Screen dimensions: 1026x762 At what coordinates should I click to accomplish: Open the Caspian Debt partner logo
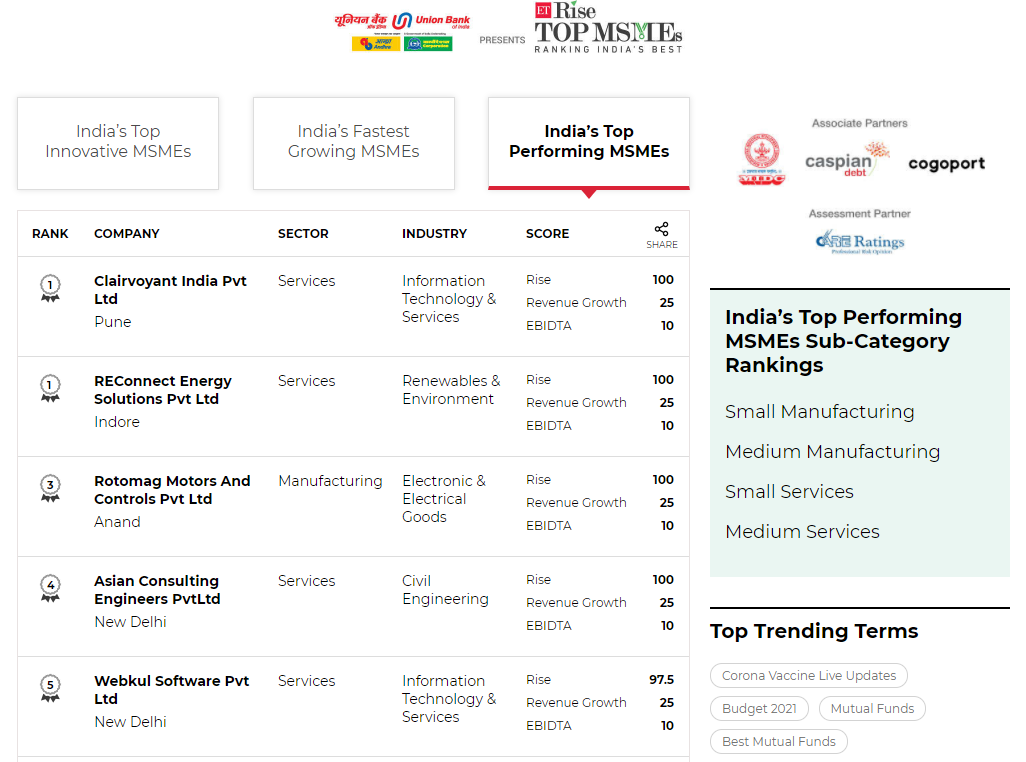pos(847,161)
